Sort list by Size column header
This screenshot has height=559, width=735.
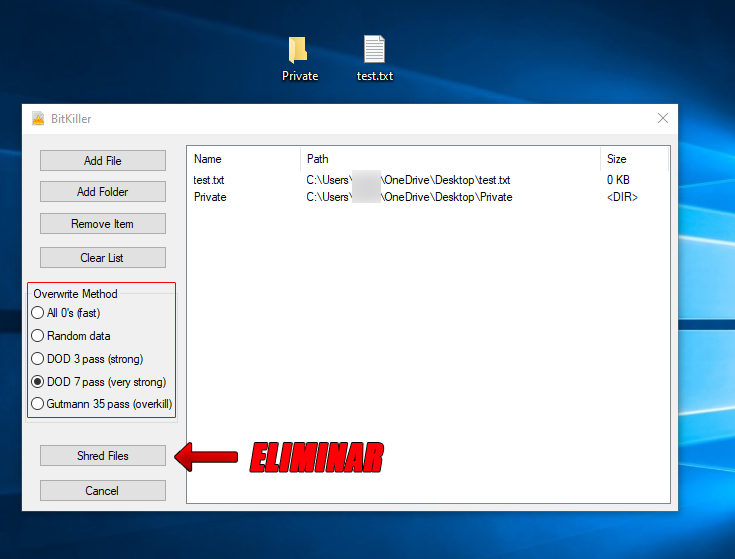pyautogui.click(x=635, y=159)
